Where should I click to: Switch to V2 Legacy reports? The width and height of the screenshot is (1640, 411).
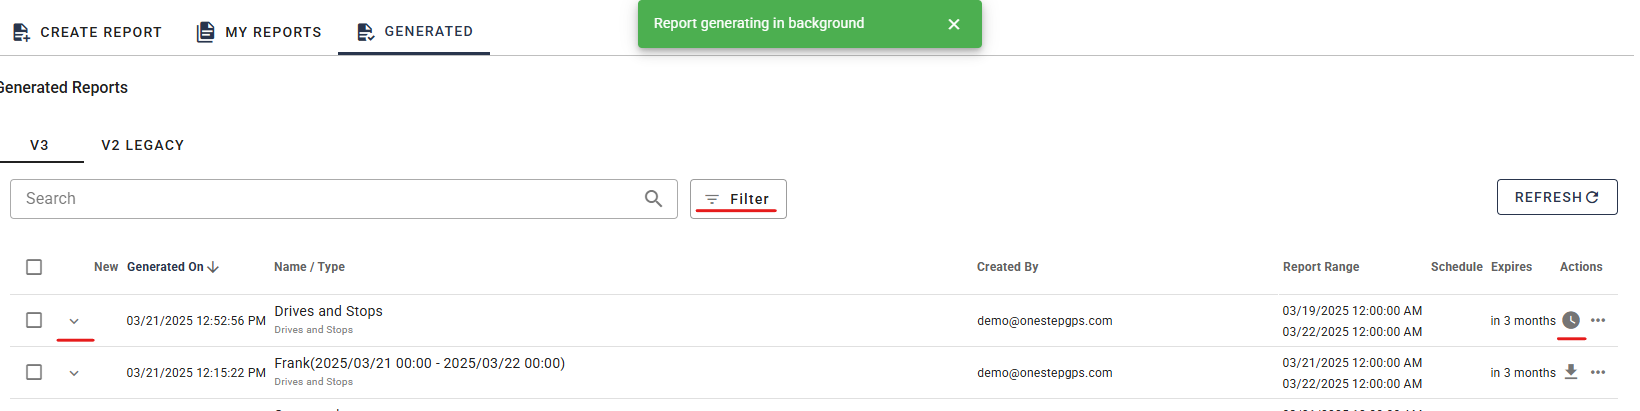coord(143,145)
